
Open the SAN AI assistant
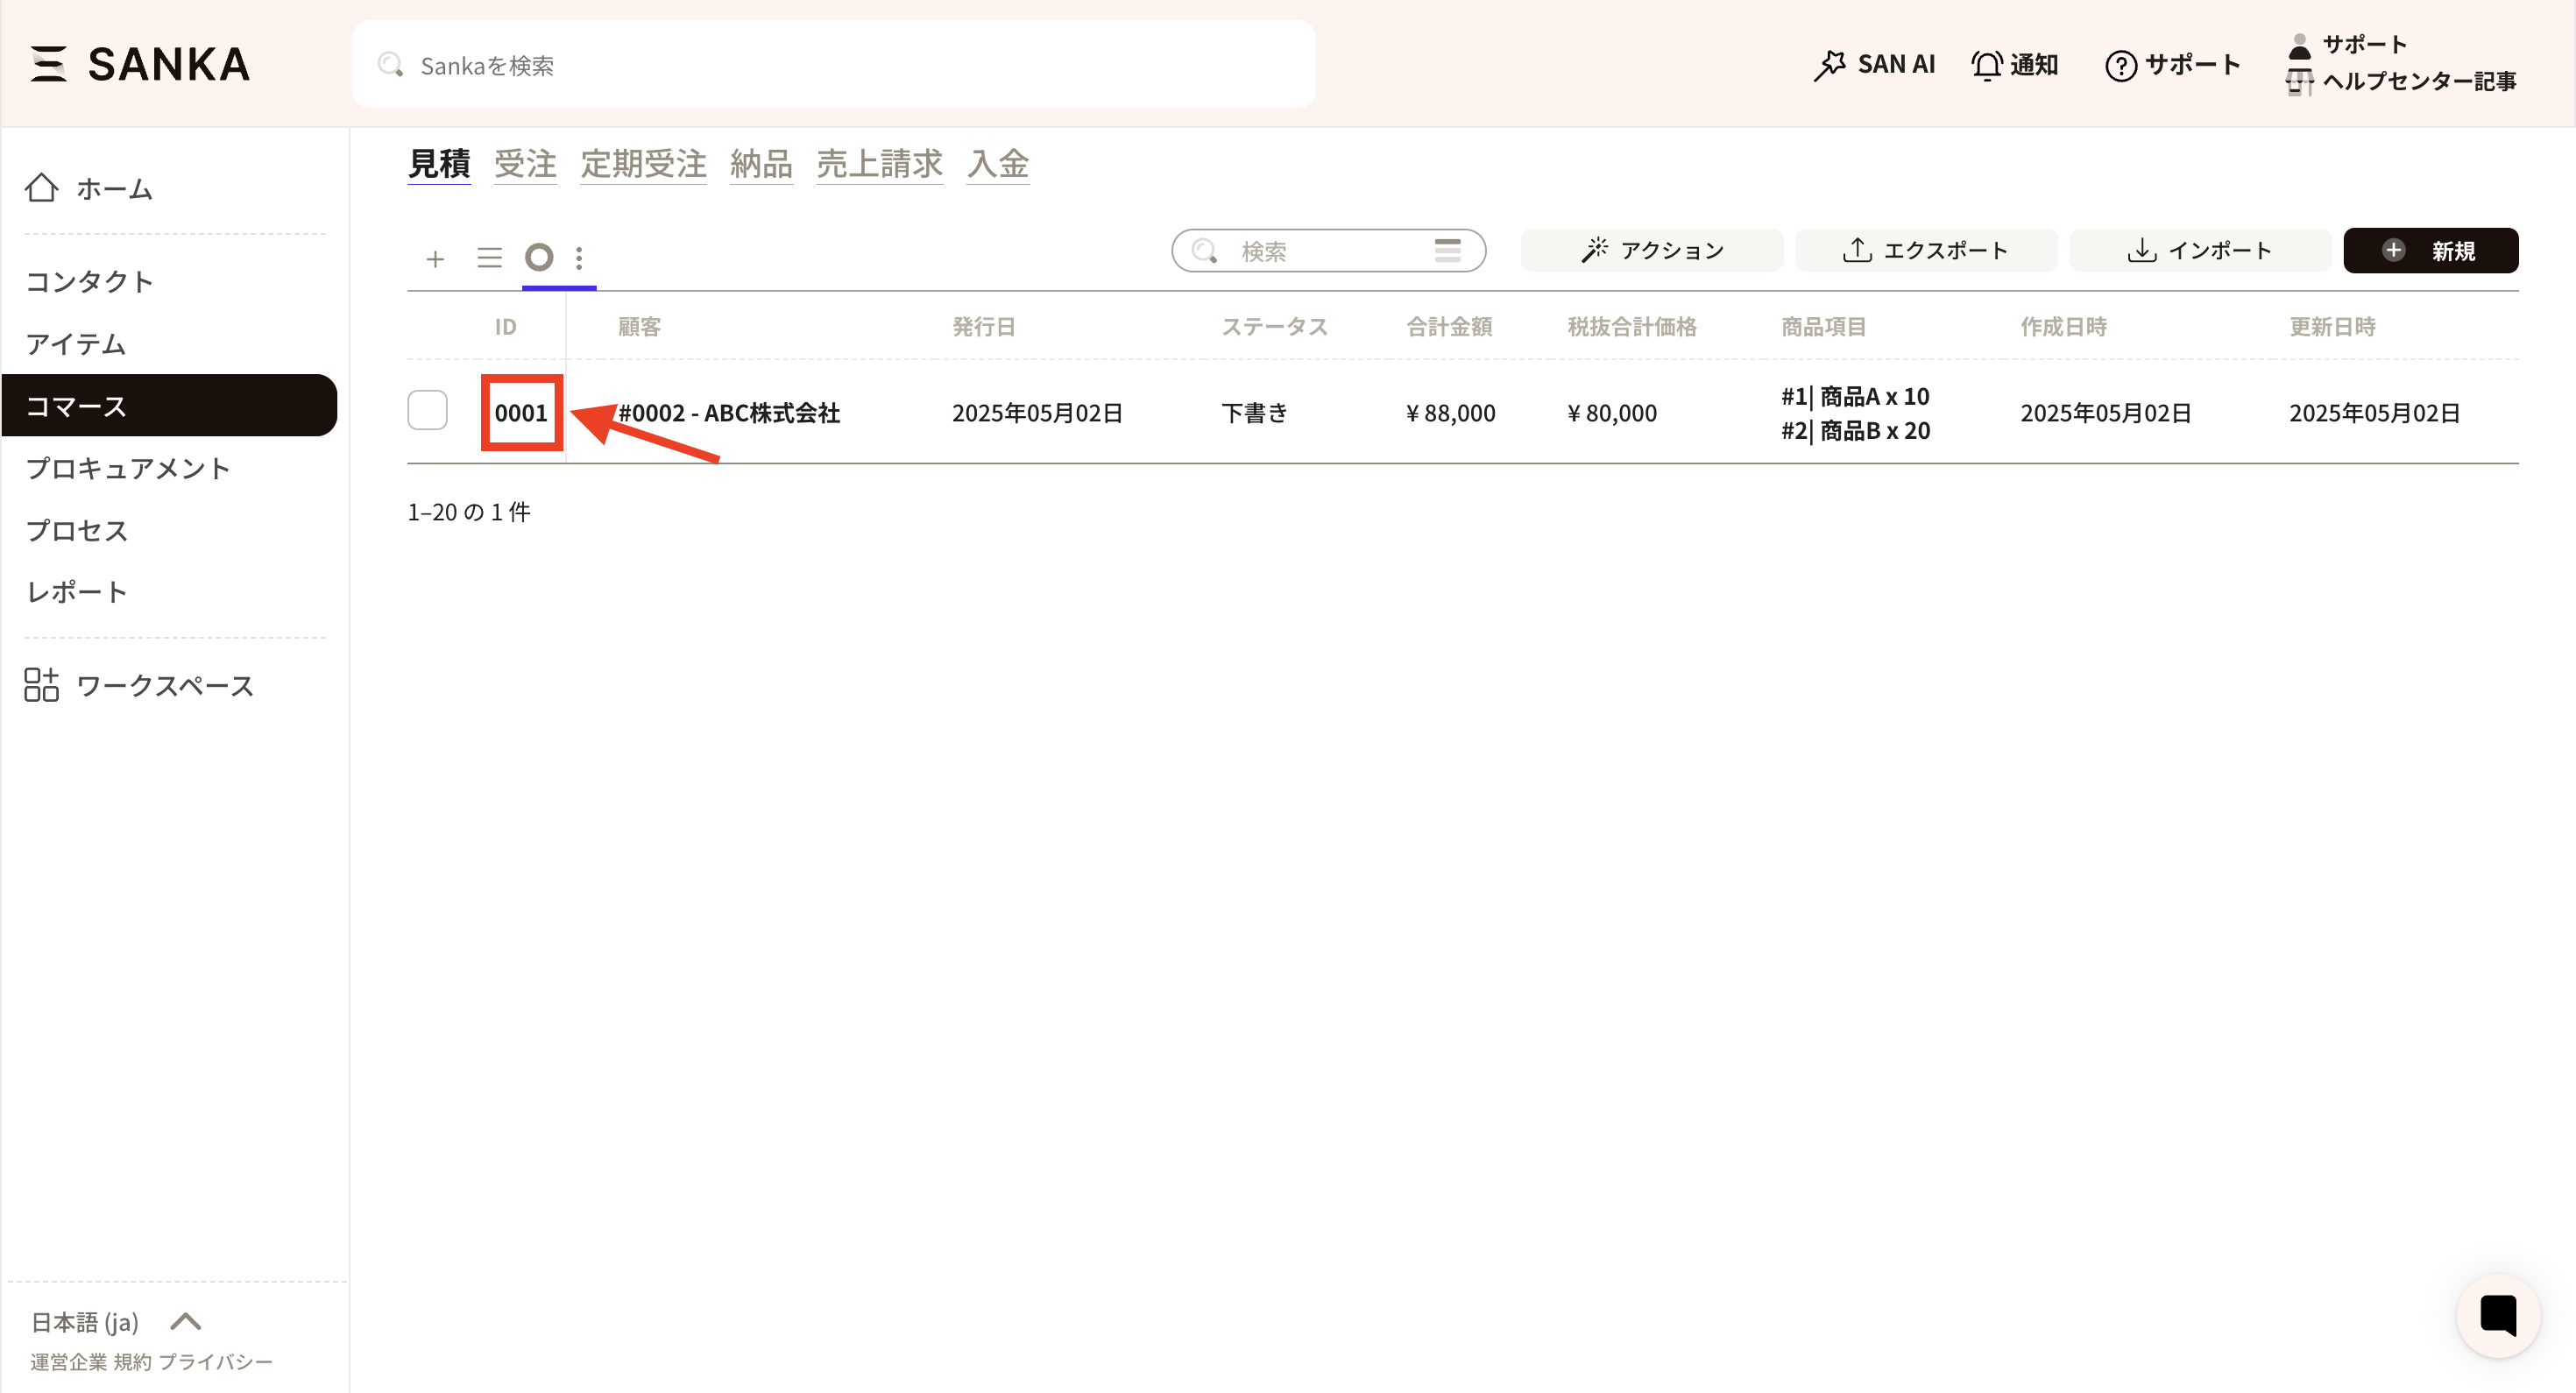click(x=1874, y=65)
